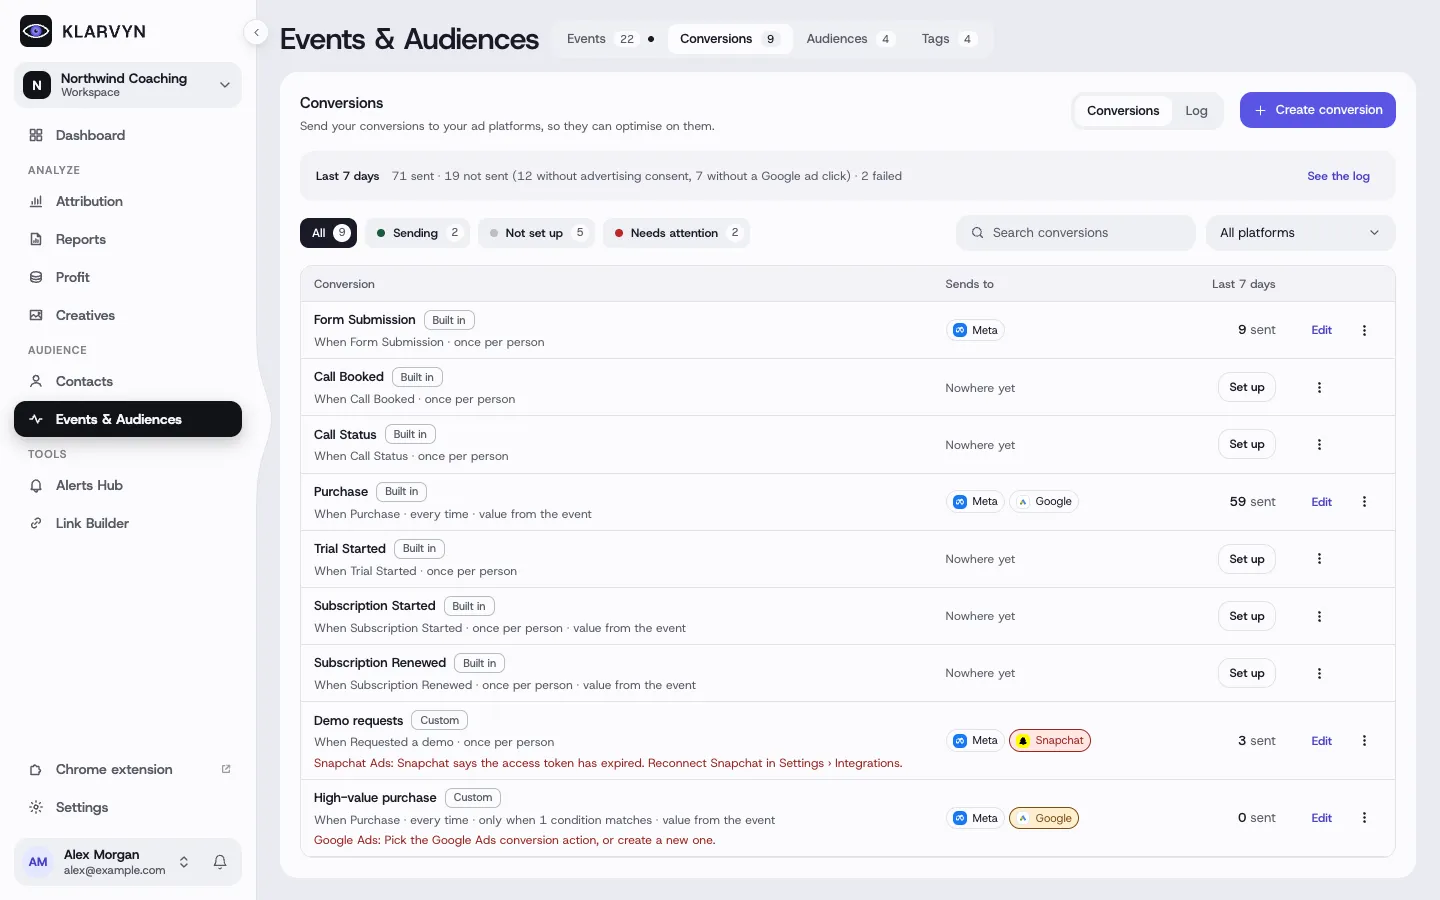Launch the Link Builder tool
The image size is (1440, 900).
point(128,523)
